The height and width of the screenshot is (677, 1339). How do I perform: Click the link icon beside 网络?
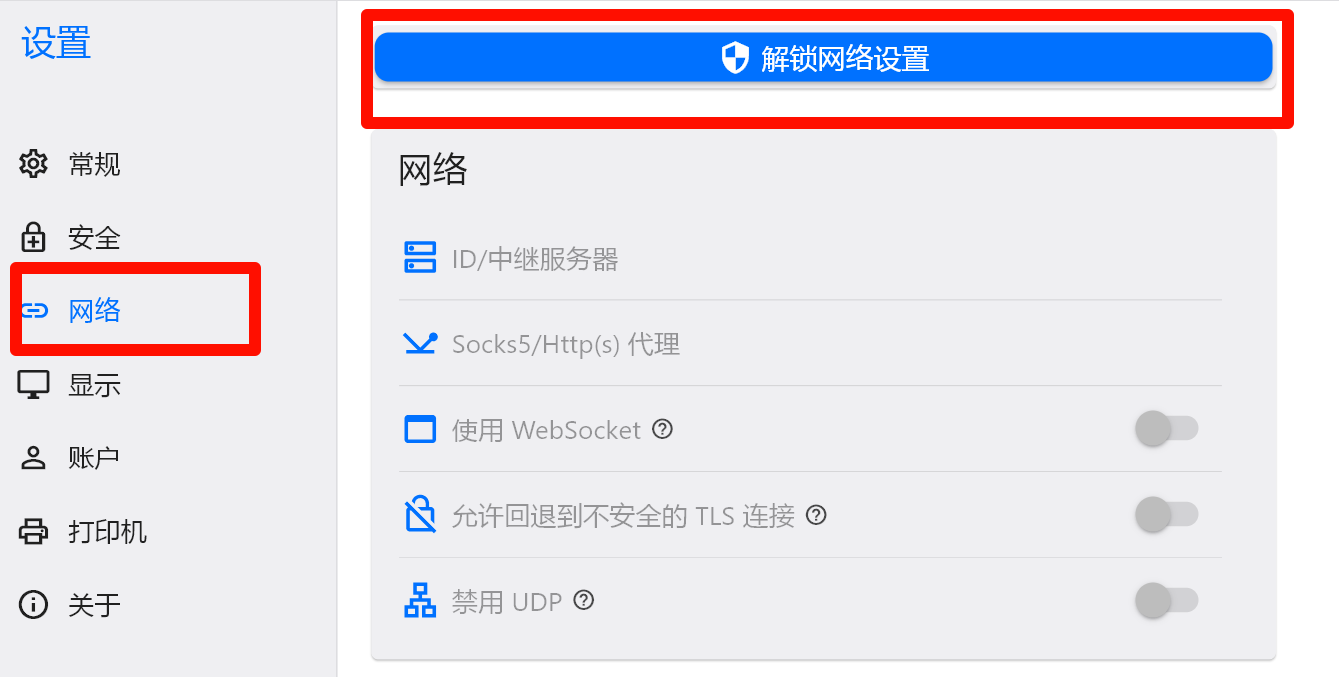pyautogui.click(x=34, y=311)
